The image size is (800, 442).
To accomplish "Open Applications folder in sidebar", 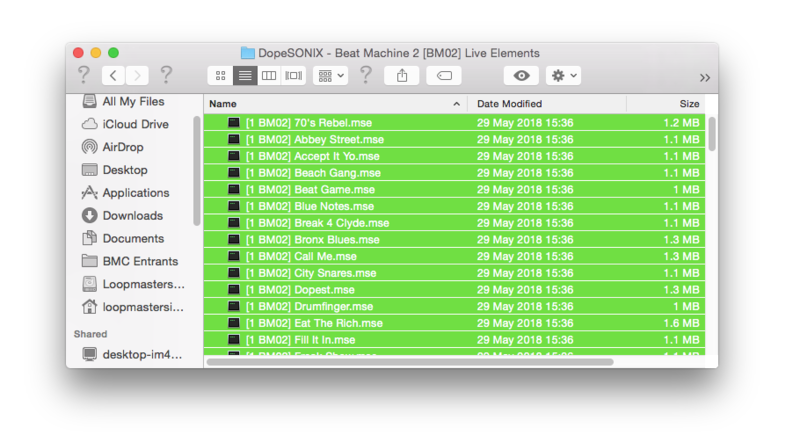I will tap(135, 193).
